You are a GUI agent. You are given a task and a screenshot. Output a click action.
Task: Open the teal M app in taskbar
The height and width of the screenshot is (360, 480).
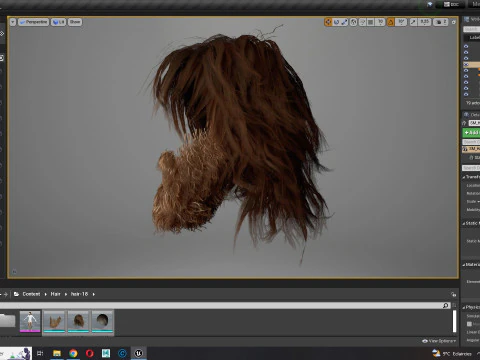(106, 353)
